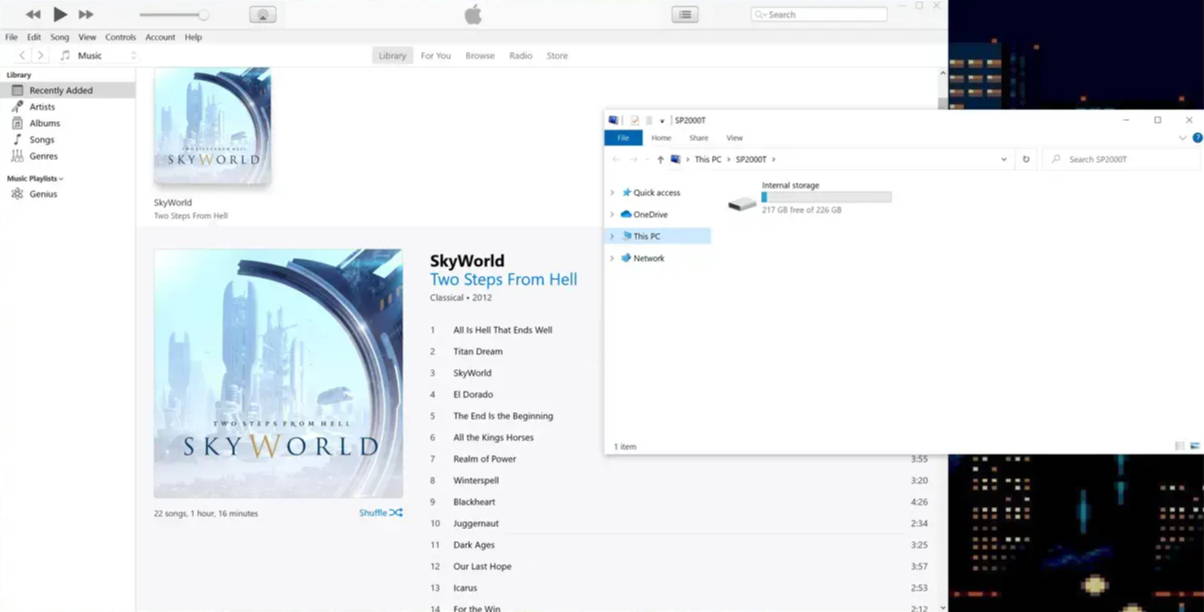Screen dimensions: 1204x612
Task: Open the Internal storage drive icon
Action: point(742,204)
